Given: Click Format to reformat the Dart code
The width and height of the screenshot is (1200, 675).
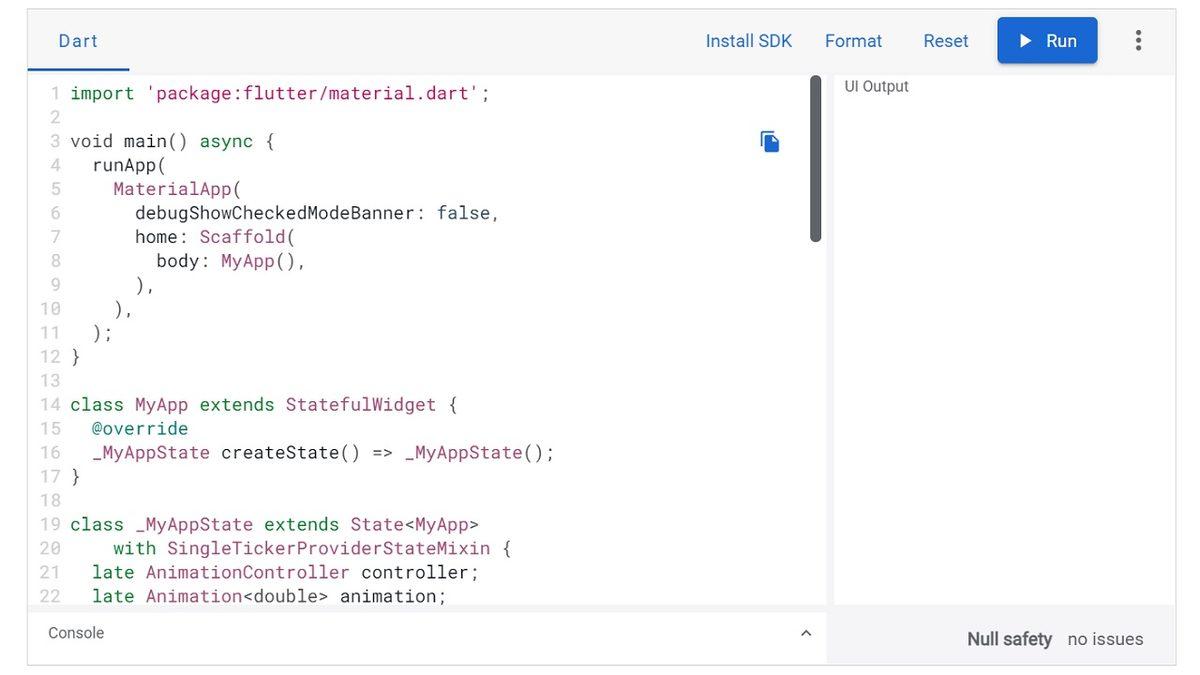Looking at the screenshot, I should coord(853,39).
